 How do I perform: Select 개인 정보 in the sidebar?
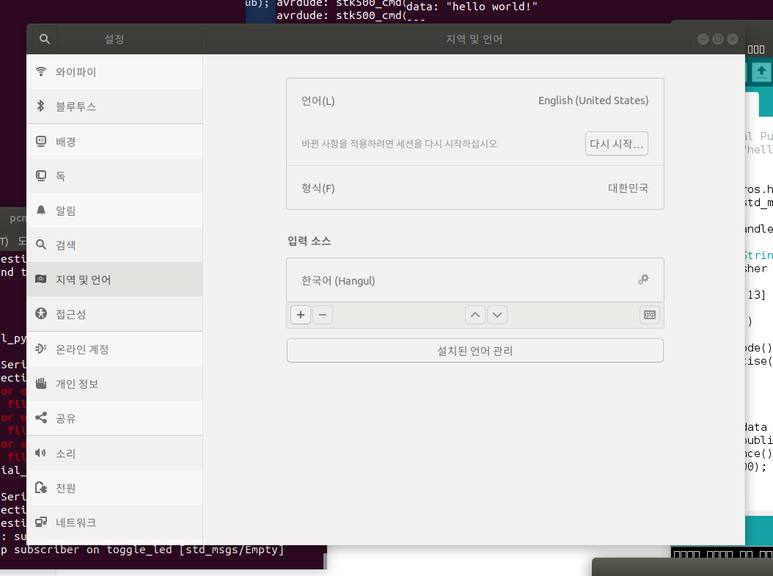pyautogui.click(x=114, y=384)
